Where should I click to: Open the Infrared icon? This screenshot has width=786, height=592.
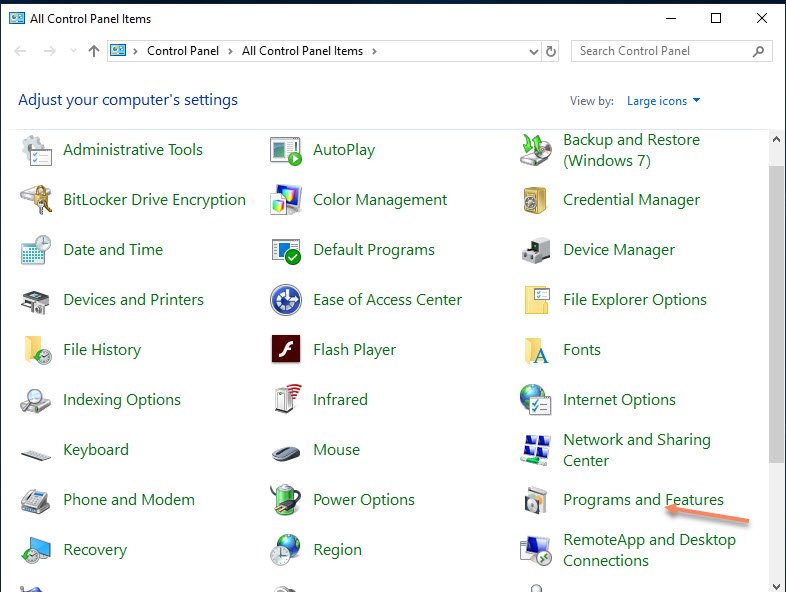point(288,399)
